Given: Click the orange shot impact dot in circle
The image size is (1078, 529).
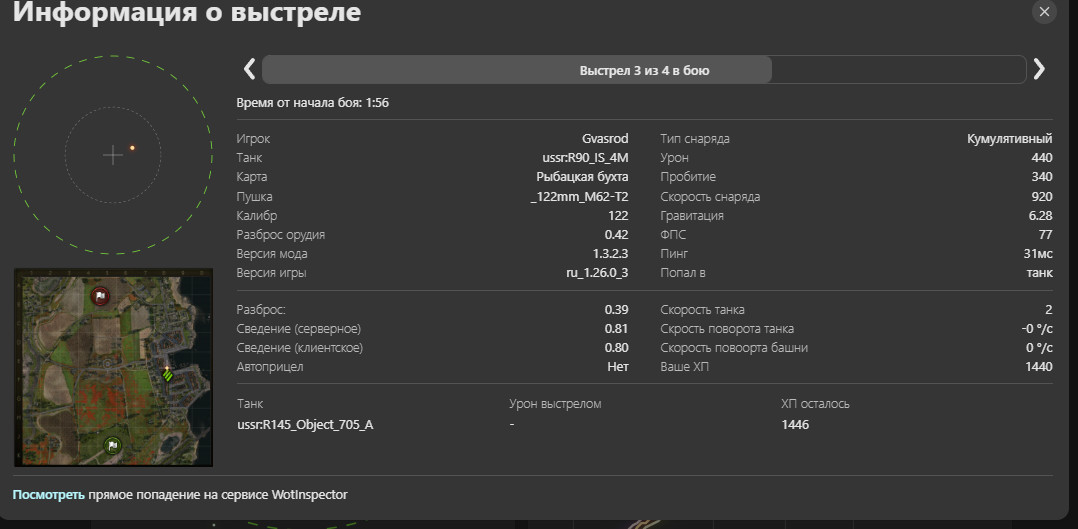Looking at the screenshot, I should pos(132,147).
